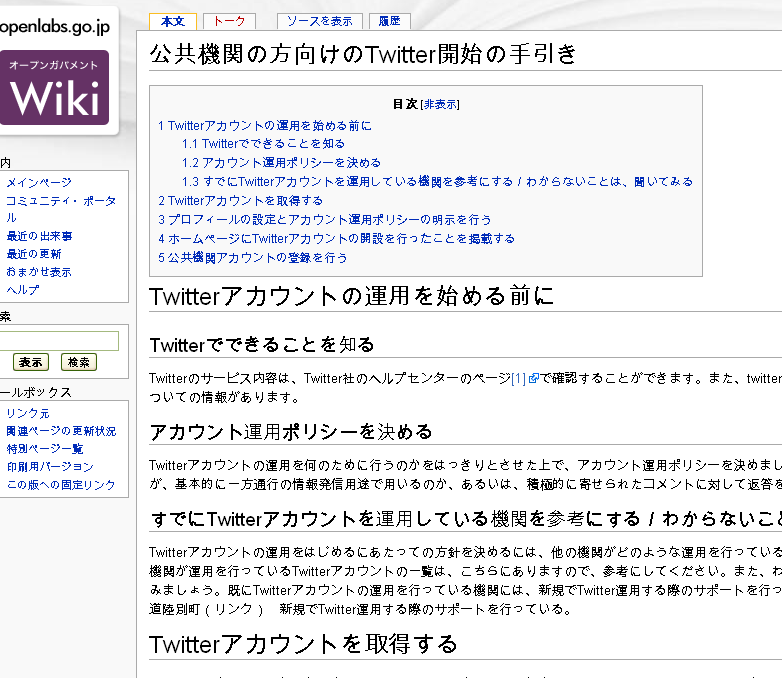This screenshot has width=782, height=678.
Task: Open 印刷用バージョン link
Action: pyautogui.click(x=50, y=467)
